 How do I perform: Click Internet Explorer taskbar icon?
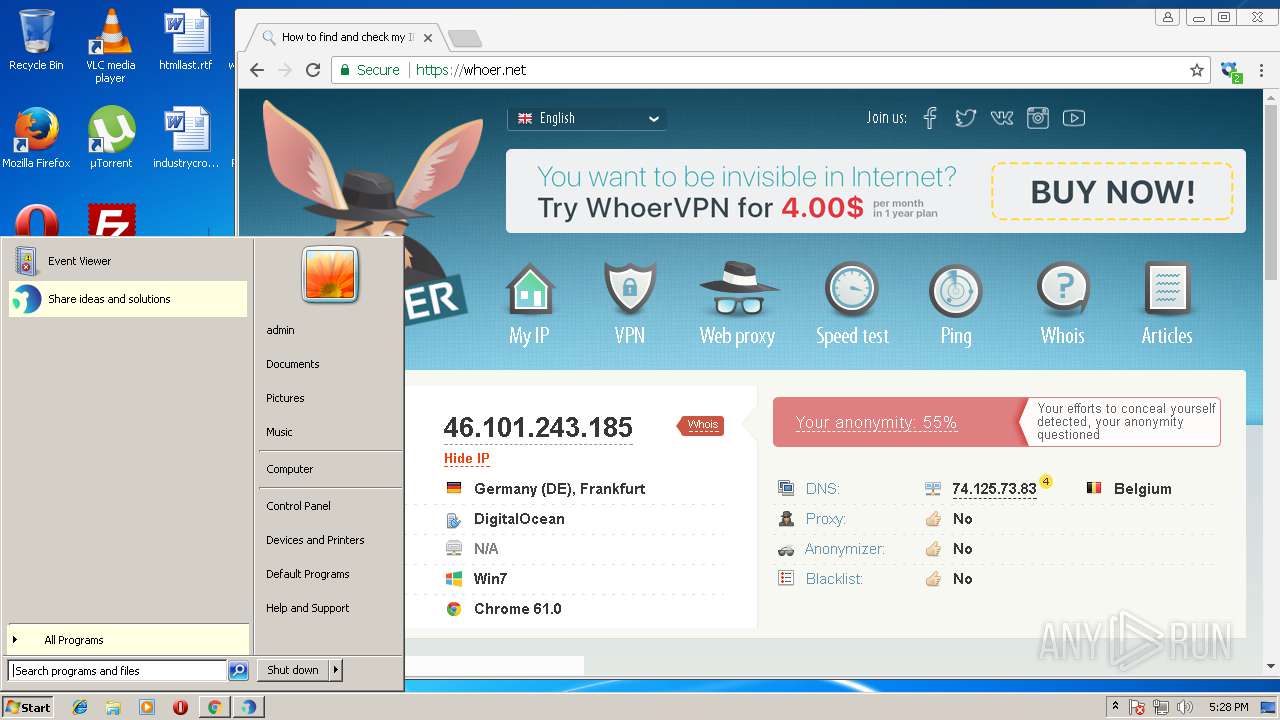click(80, 707)
